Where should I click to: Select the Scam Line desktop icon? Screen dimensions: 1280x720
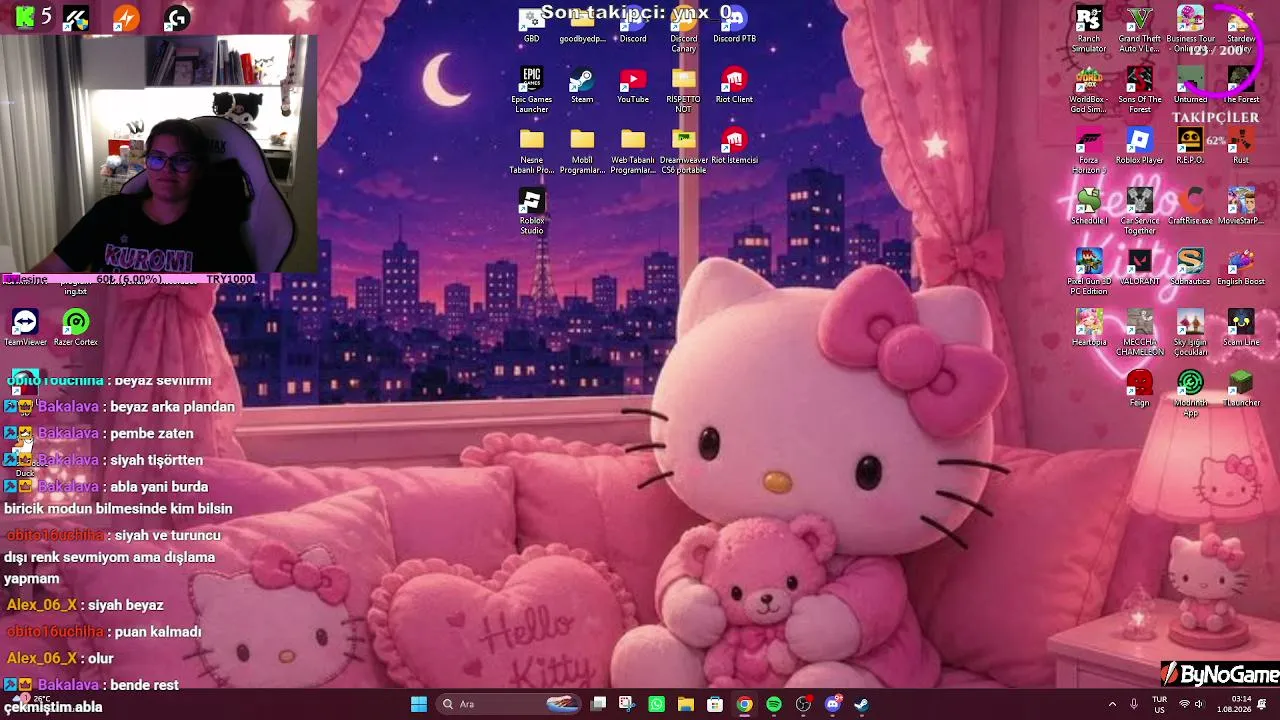(x=1241, y=328)
